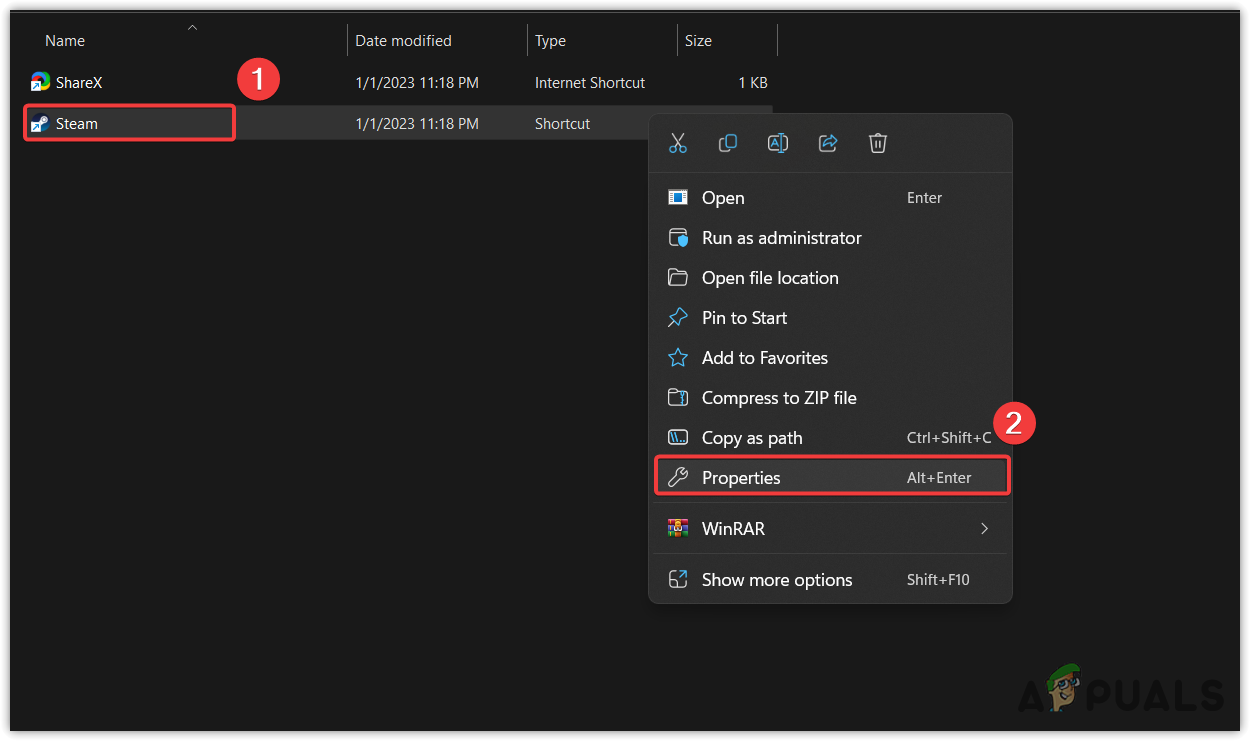The image size is (1250, 741).
Task: Click the Run as administrator shield icon
Action: click(678, 238)
